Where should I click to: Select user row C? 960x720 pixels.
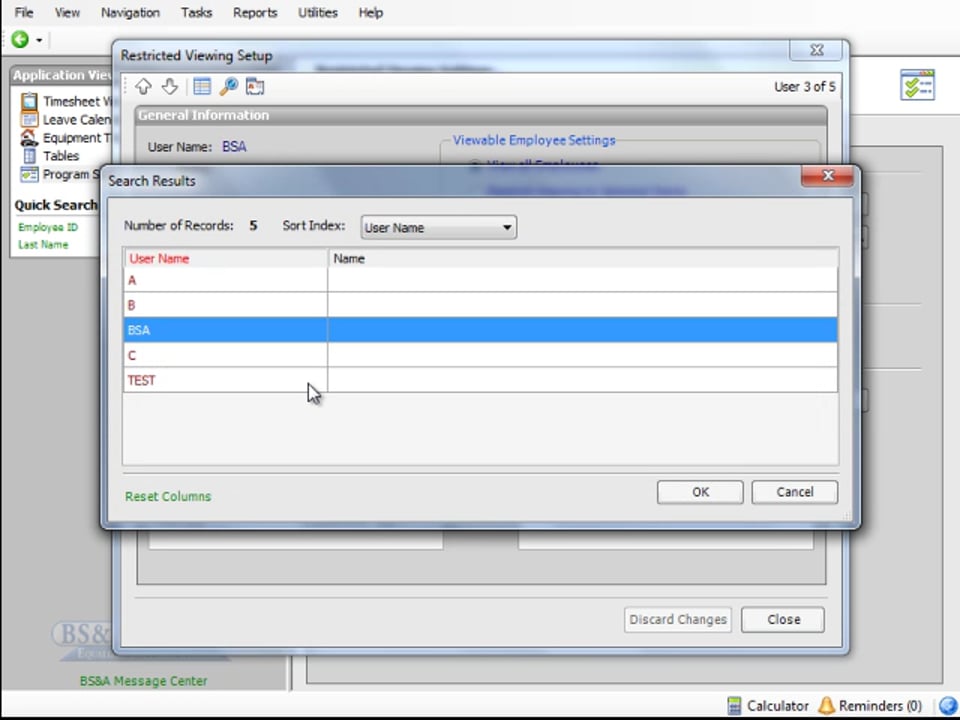[x=481, y=355]
